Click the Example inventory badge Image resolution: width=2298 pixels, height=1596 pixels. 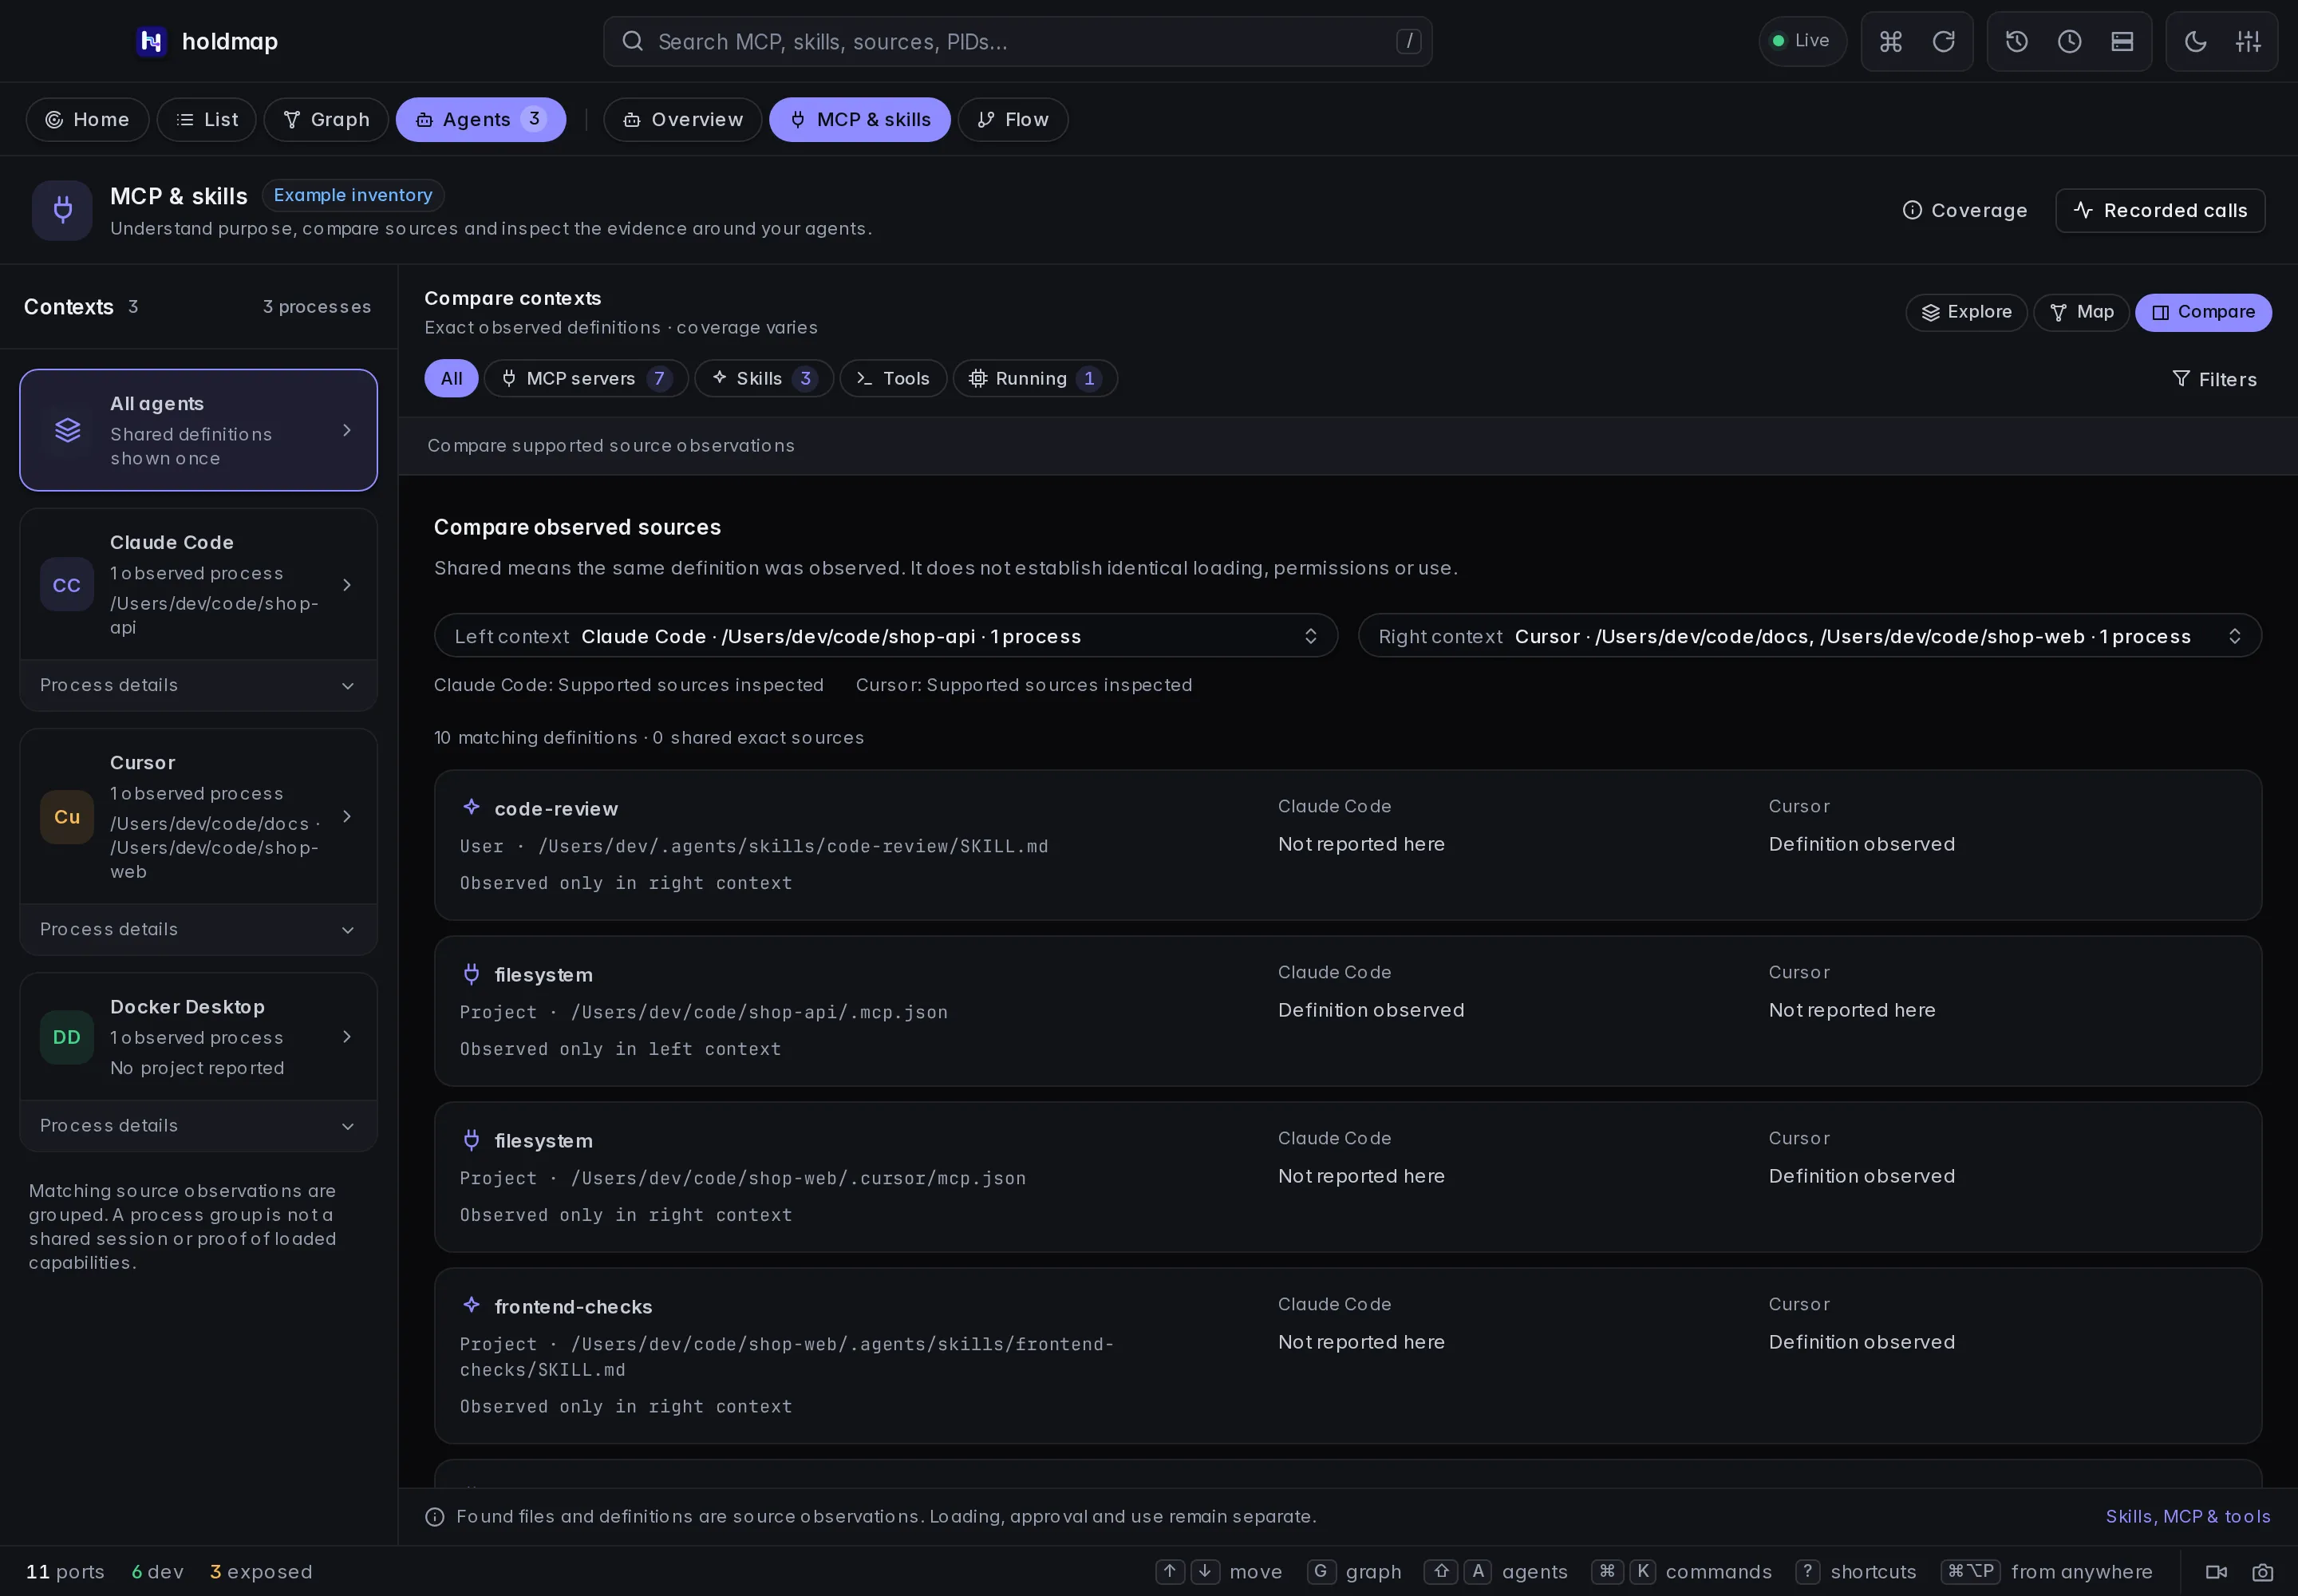point(353,195)
